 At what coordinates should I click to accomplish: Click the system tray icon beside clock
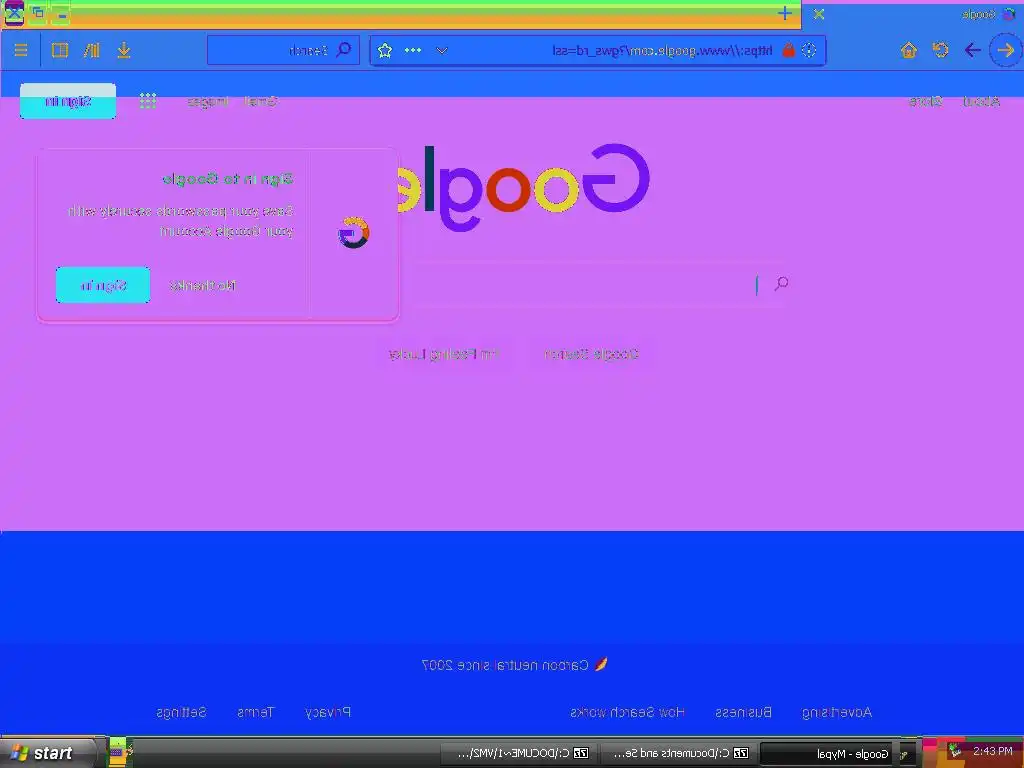955,751
